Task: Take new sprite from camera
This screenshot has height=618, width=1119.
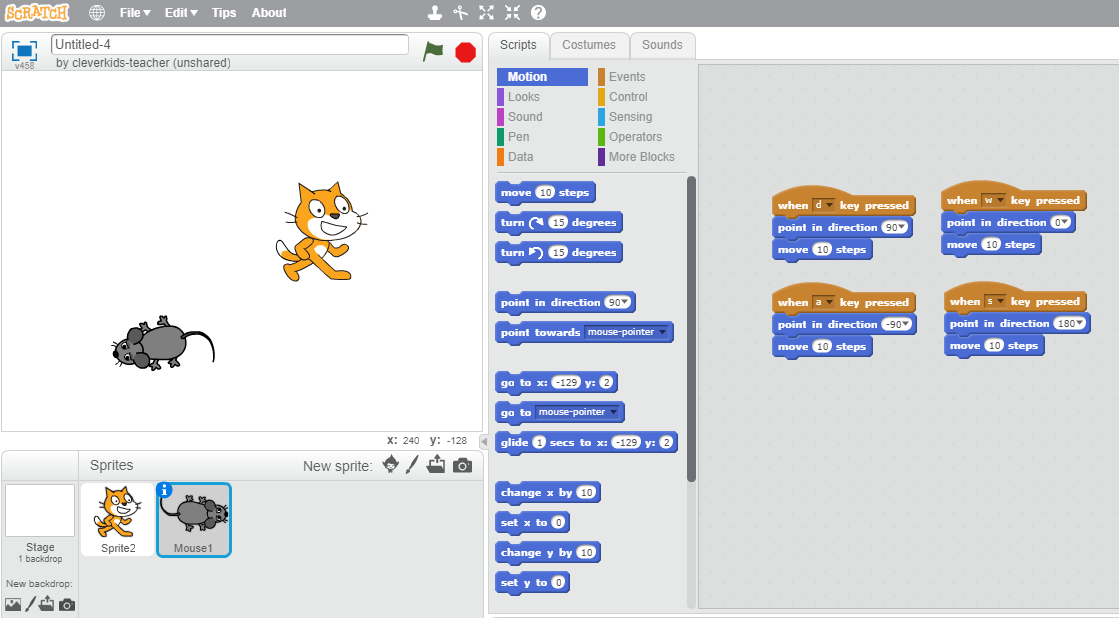Action: click(x=462, y=465)
